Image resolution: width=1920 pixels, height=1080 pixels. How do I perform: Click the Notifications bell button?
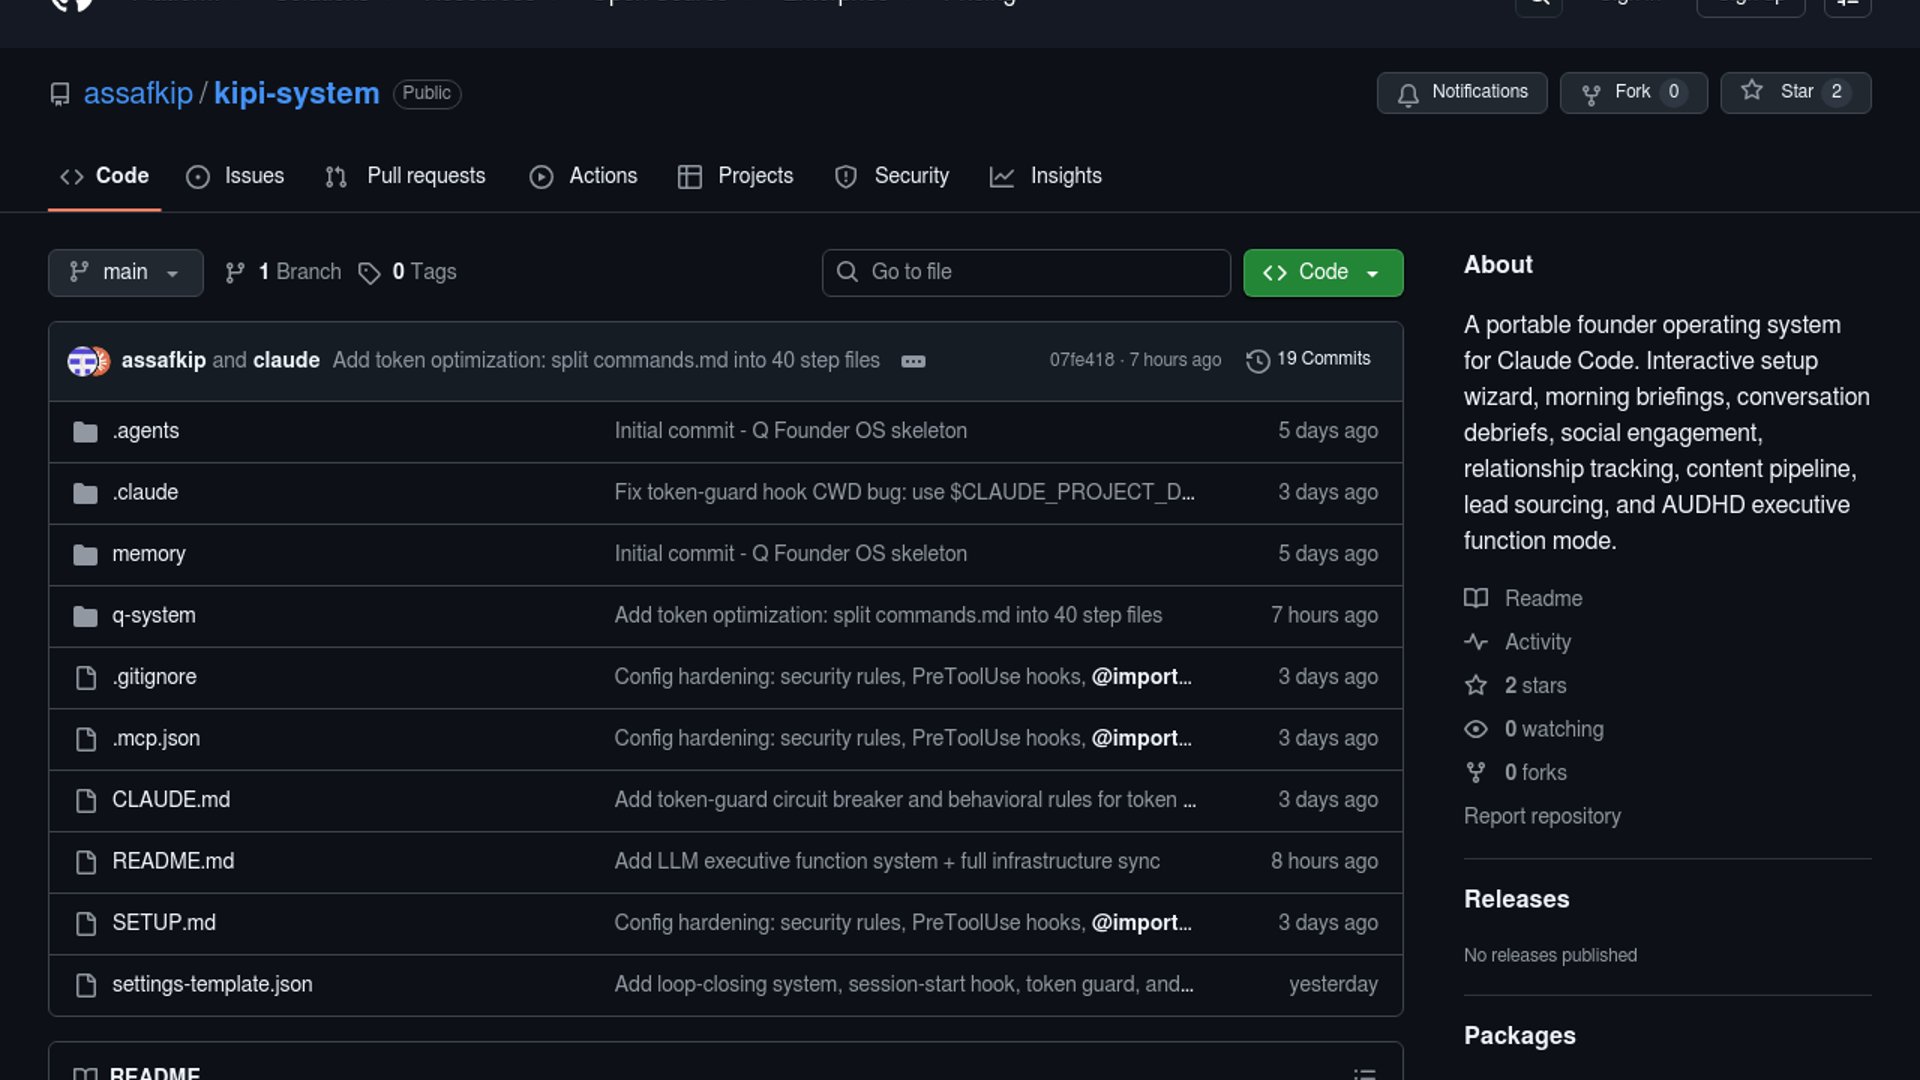[x=1461, y=92]
